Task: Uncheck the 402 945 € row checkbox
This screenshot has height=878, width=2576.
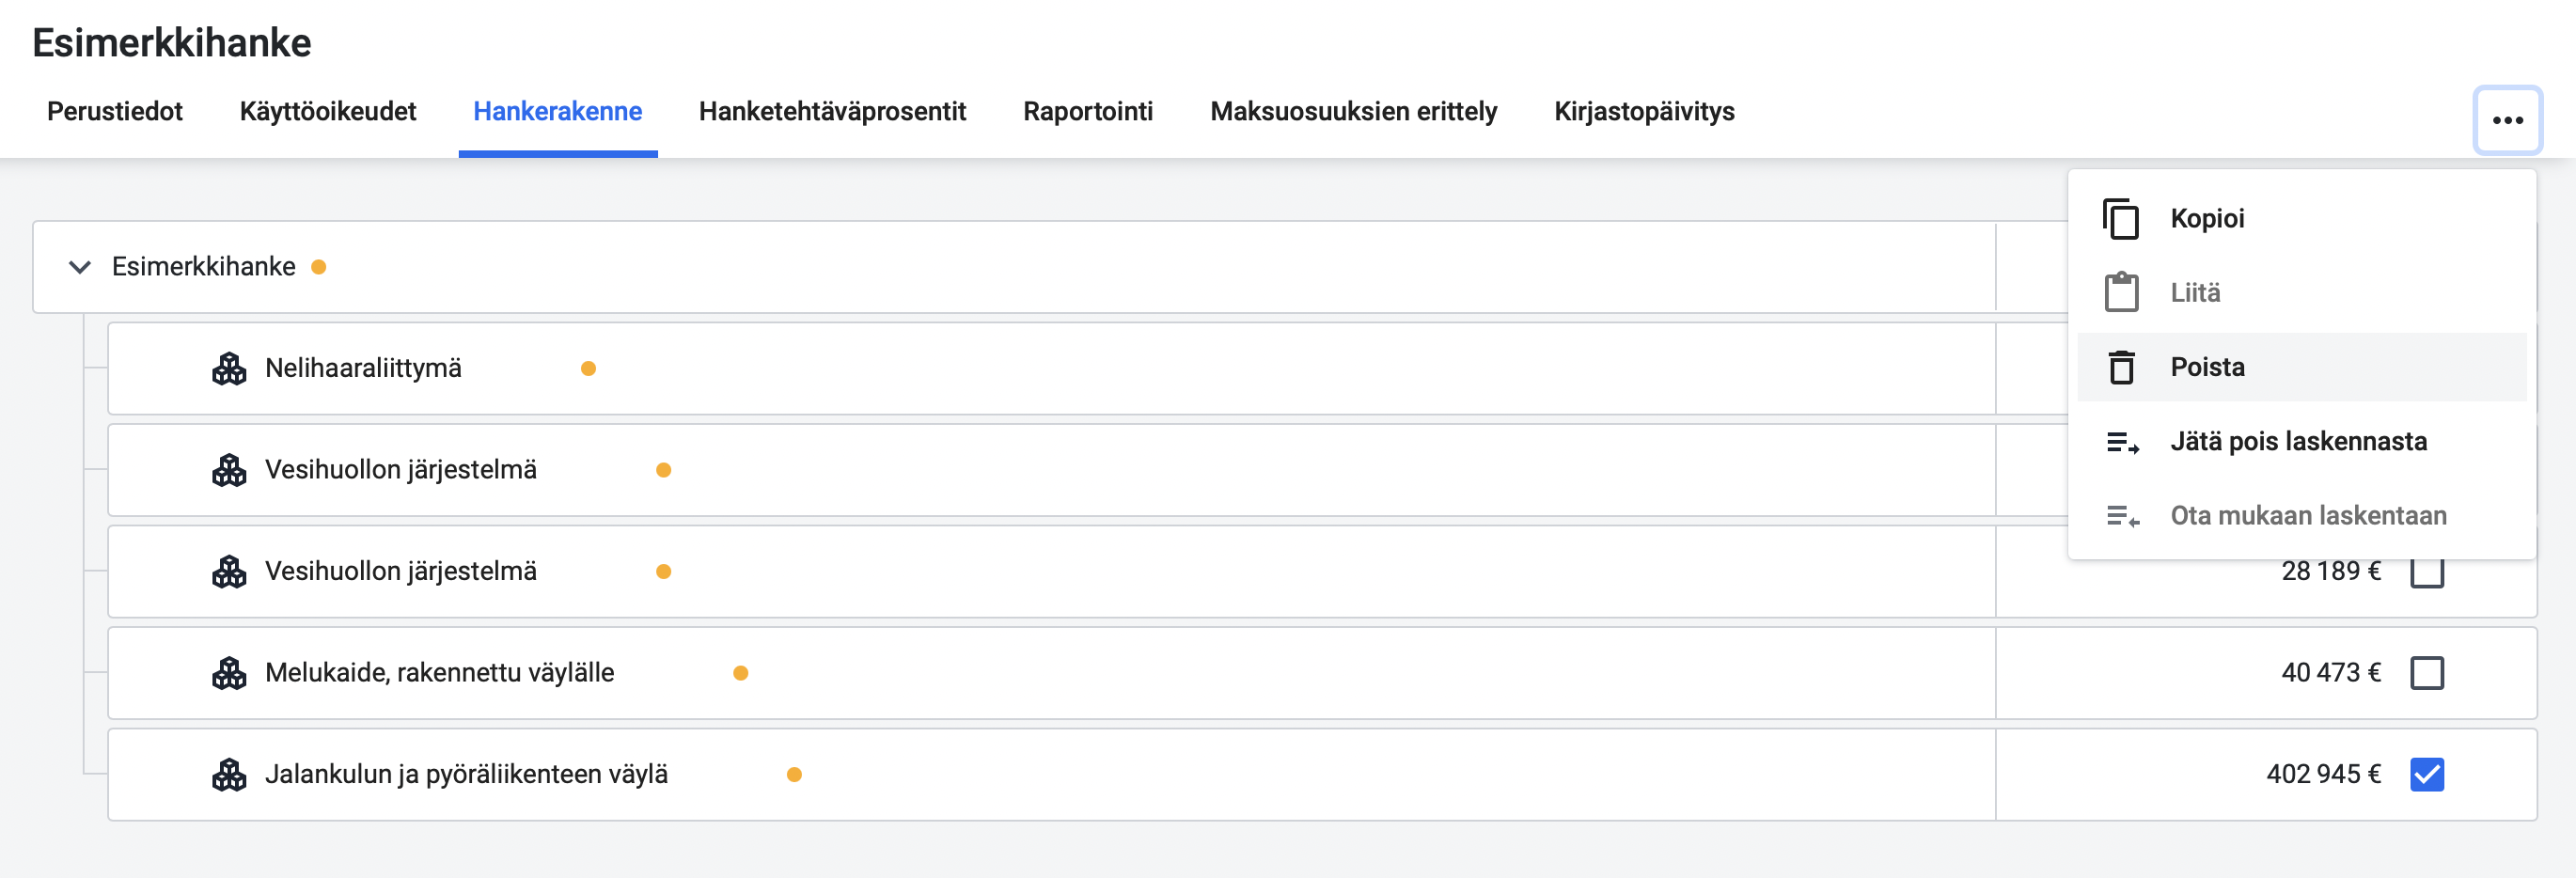Action: point(2427,774)
